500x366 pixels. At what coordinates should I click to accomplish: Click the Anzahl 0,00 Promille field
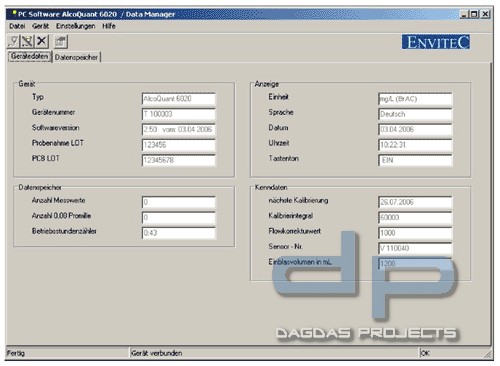(x=179, y=217)
